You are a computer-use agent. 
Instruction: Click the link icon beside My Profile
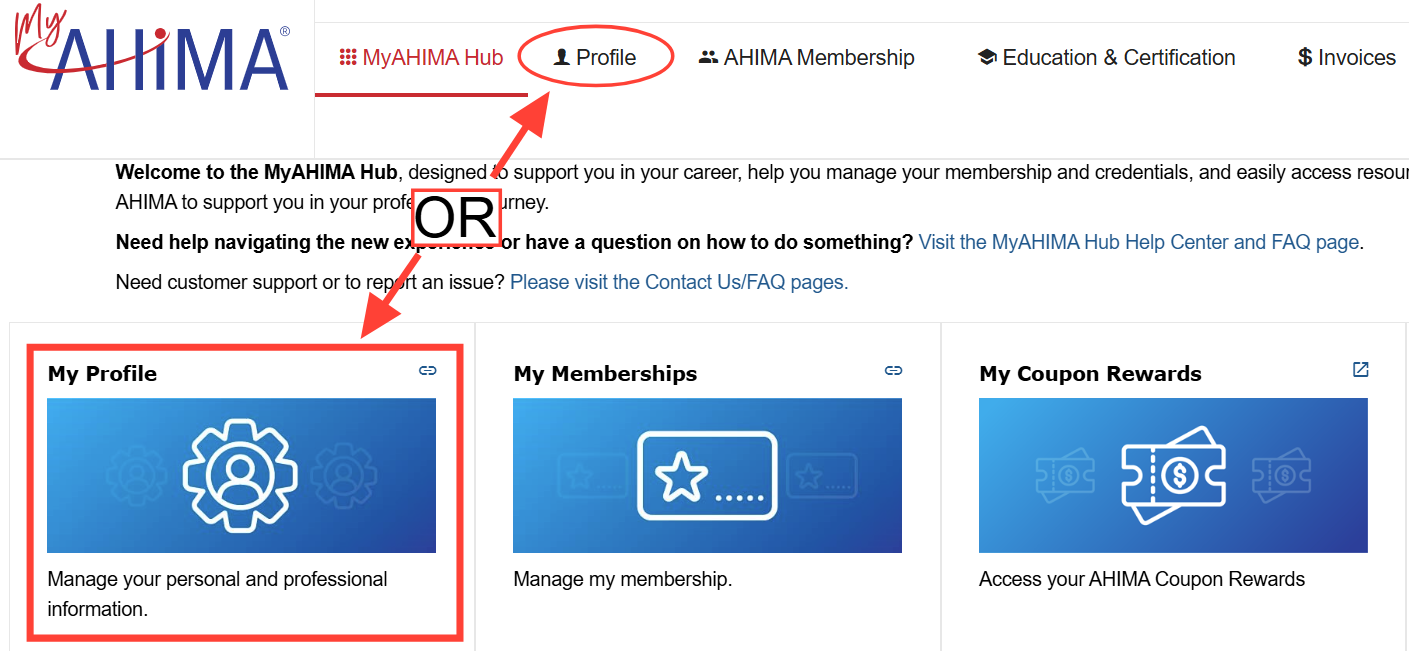click(x=428, y=371)
